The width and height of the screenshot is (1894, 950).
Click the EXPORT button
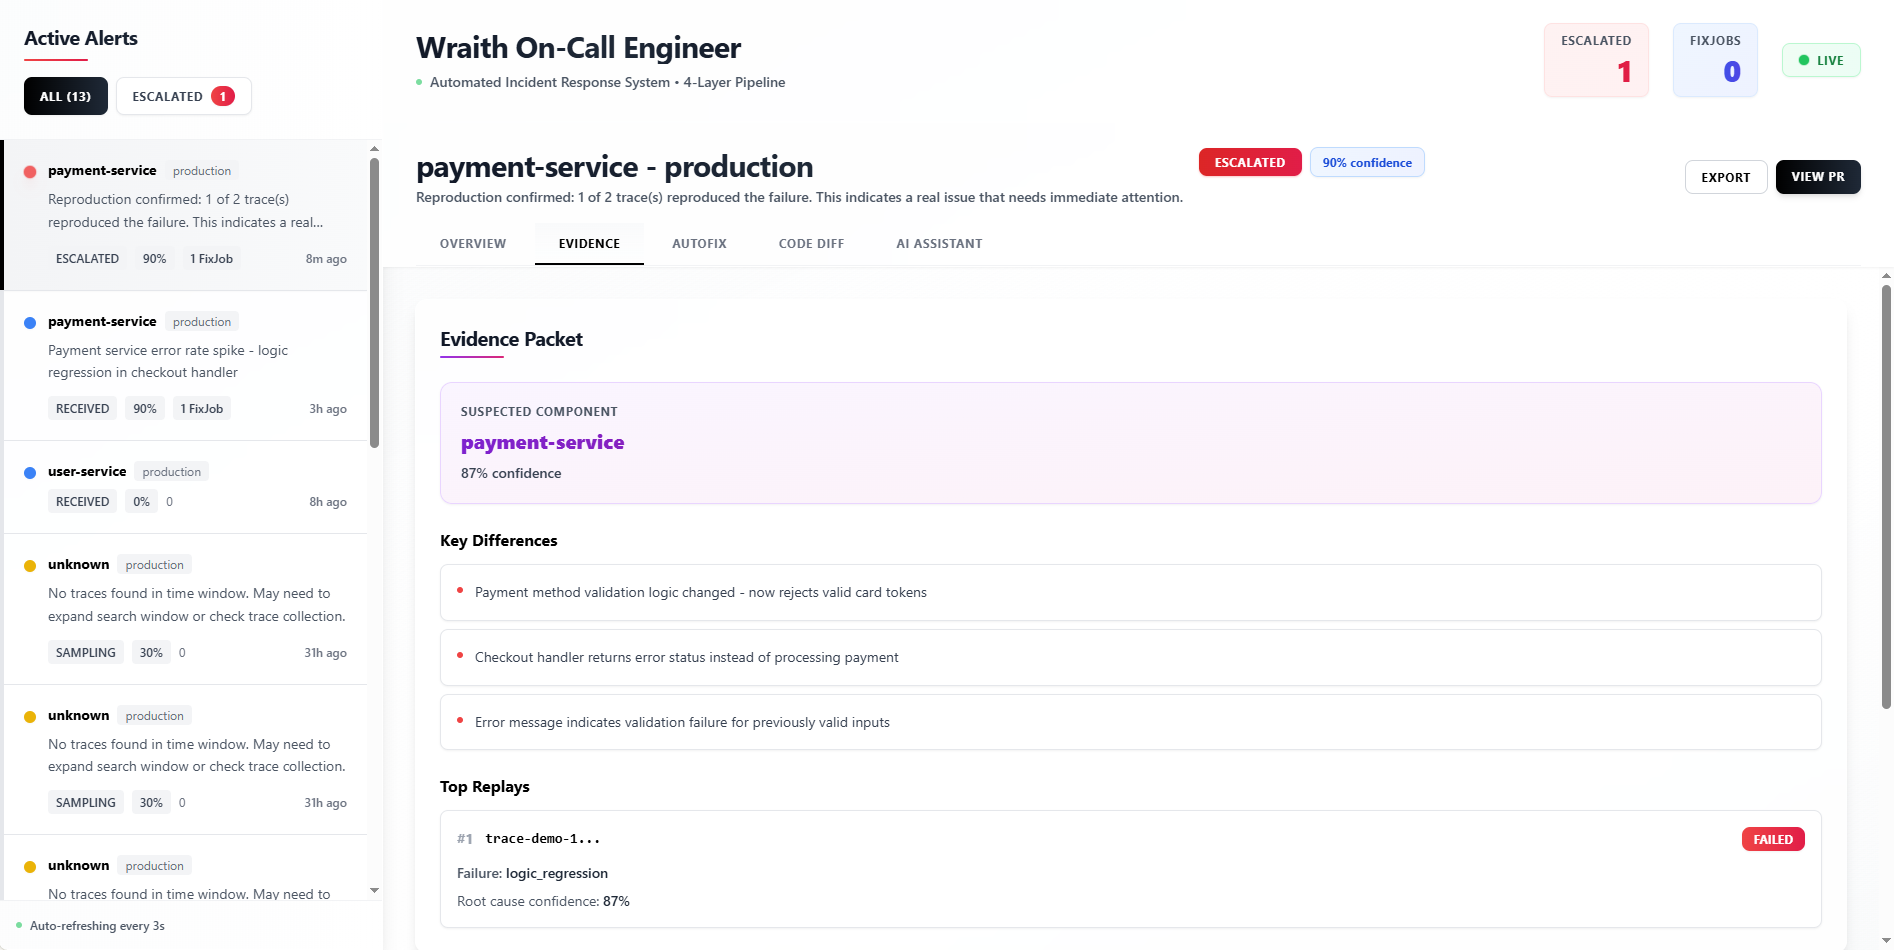[x=1725, y=177]
